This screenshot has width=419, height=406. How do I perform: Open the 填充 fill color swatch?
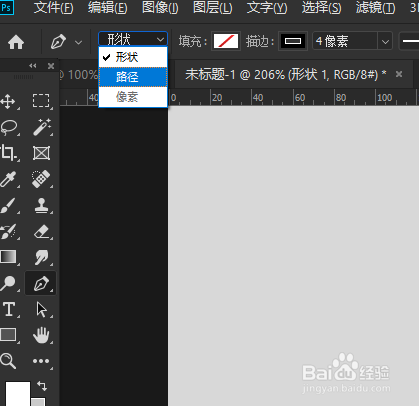pyautogui.click(x=226, y=41)
